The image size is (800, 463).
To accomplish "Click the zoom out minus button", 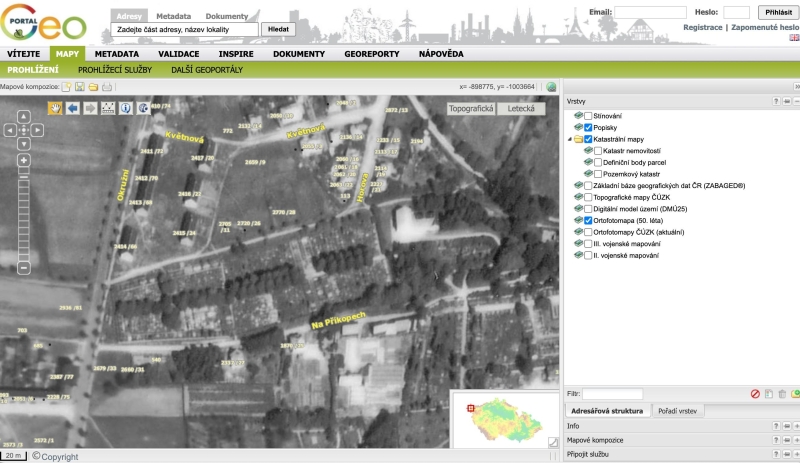I will tap(24, 268).
